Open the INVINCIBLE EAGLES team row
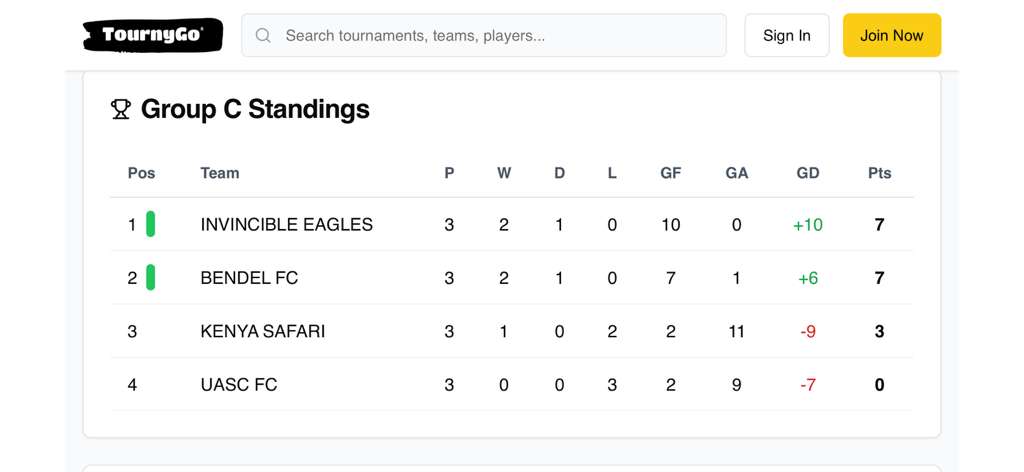The height and width of the screenshot is (472, 1024). point(286,225)
